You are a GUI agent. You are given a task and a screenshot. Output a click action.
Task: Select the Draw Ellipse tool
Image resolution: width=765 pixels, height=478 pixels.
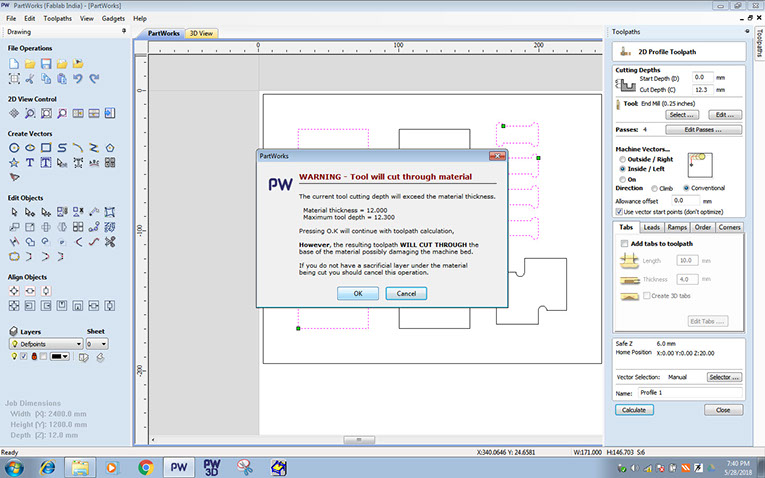point(30,147)
